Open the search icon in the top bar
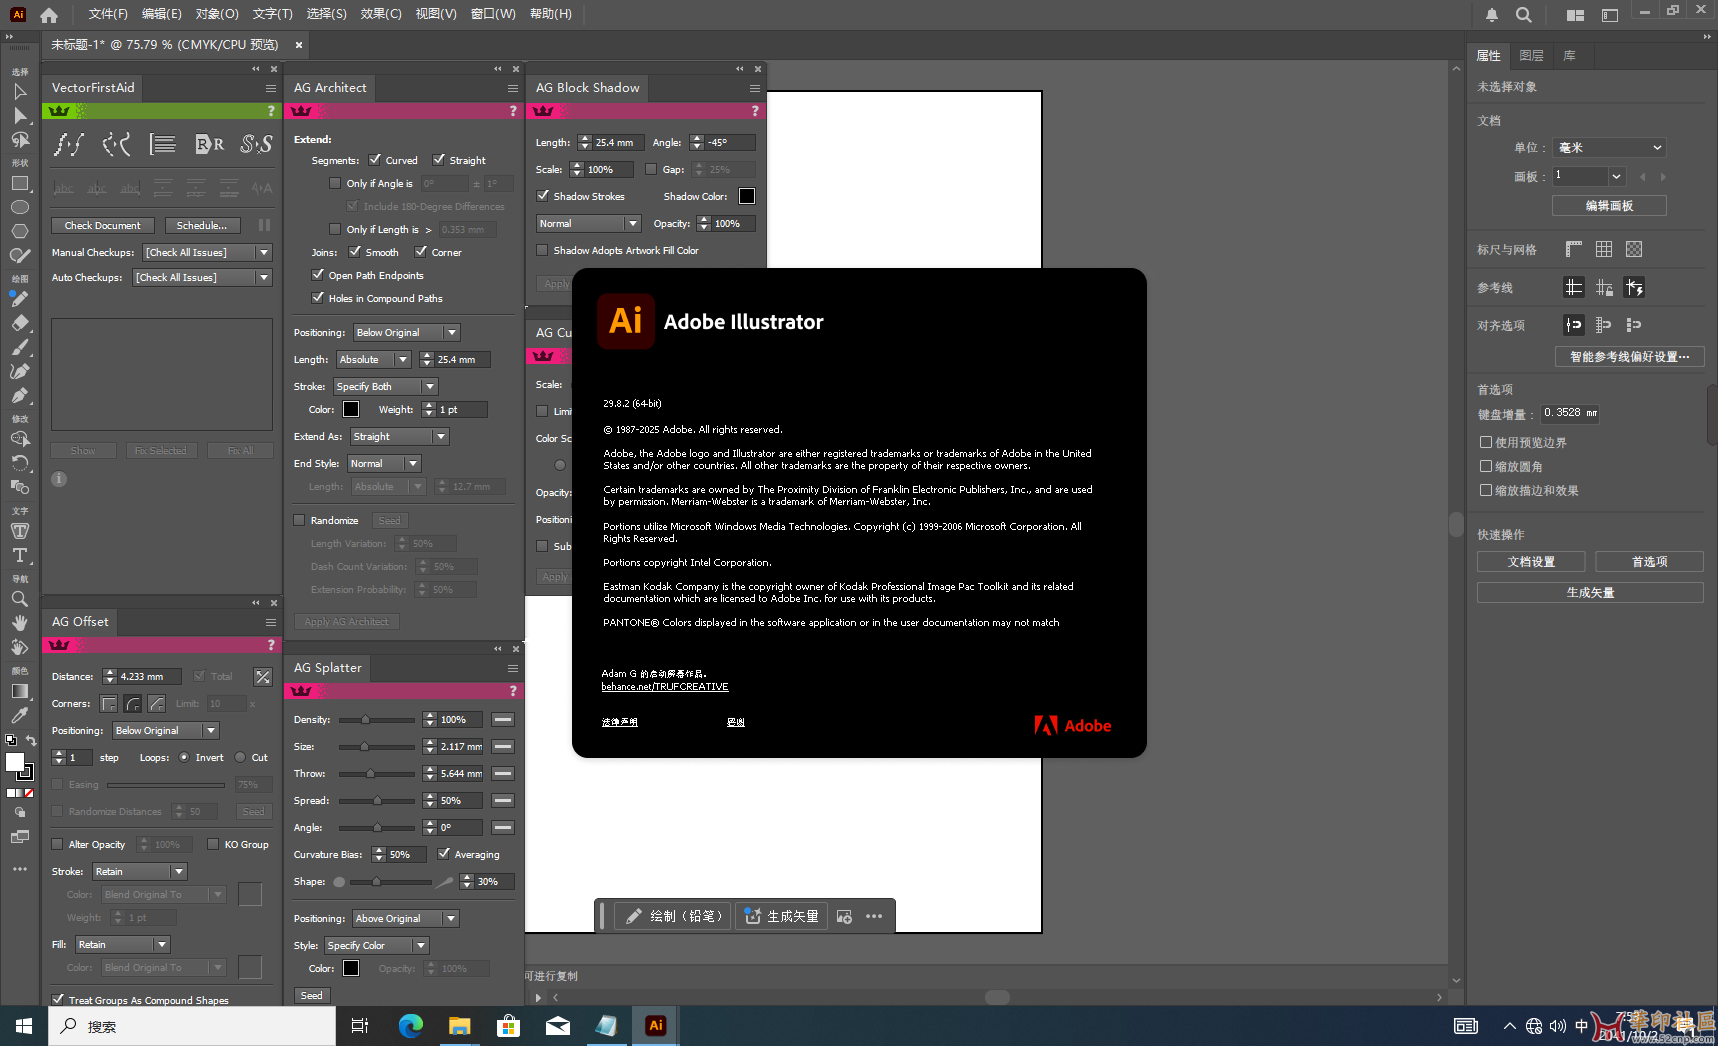This screenshot has height=1046, width=1718. pos(1523,15)
